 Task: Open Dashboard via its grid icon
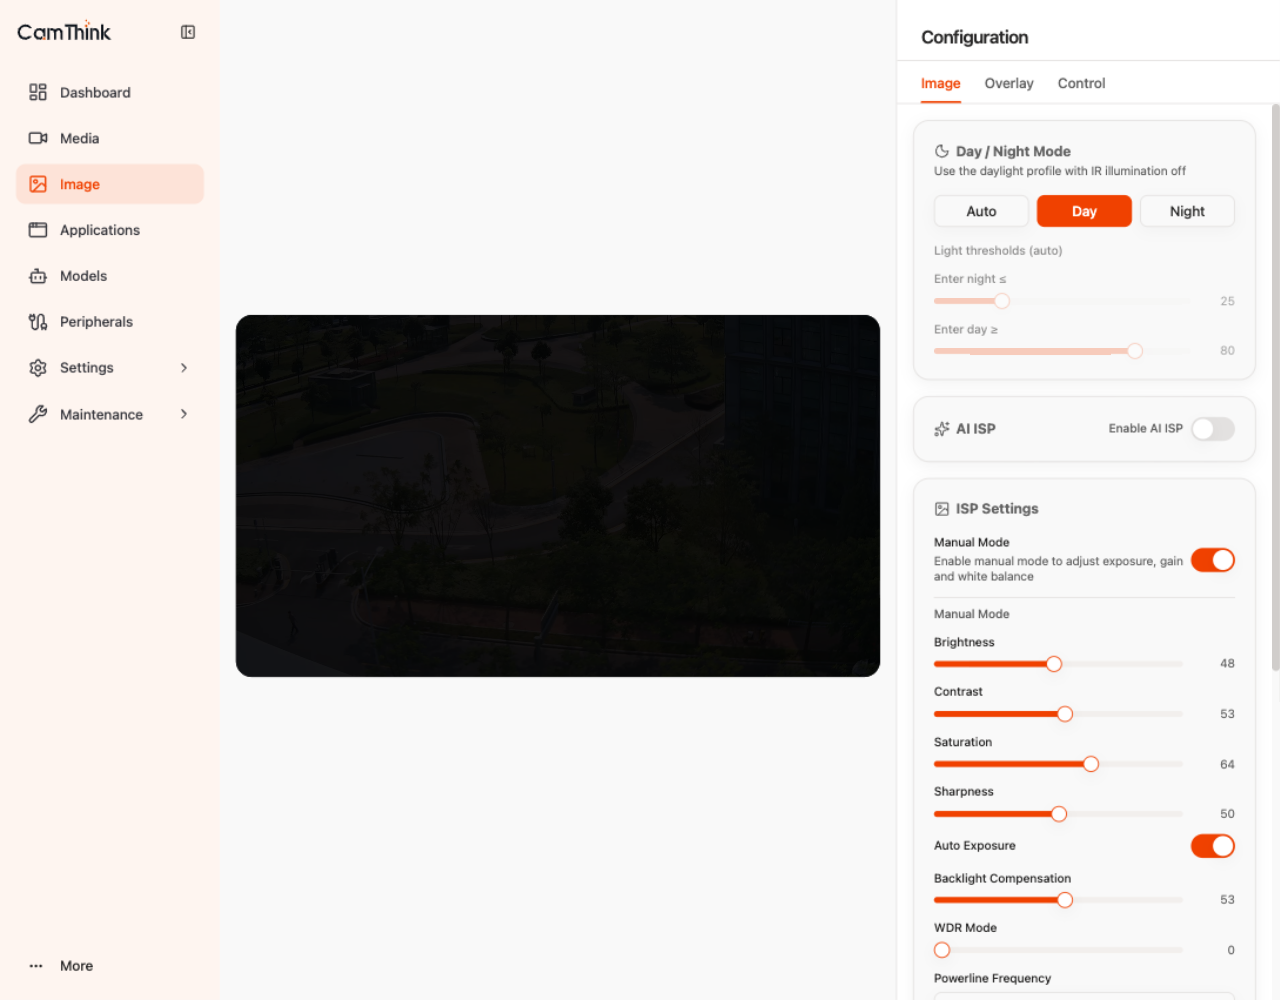[x=38, y=92]
